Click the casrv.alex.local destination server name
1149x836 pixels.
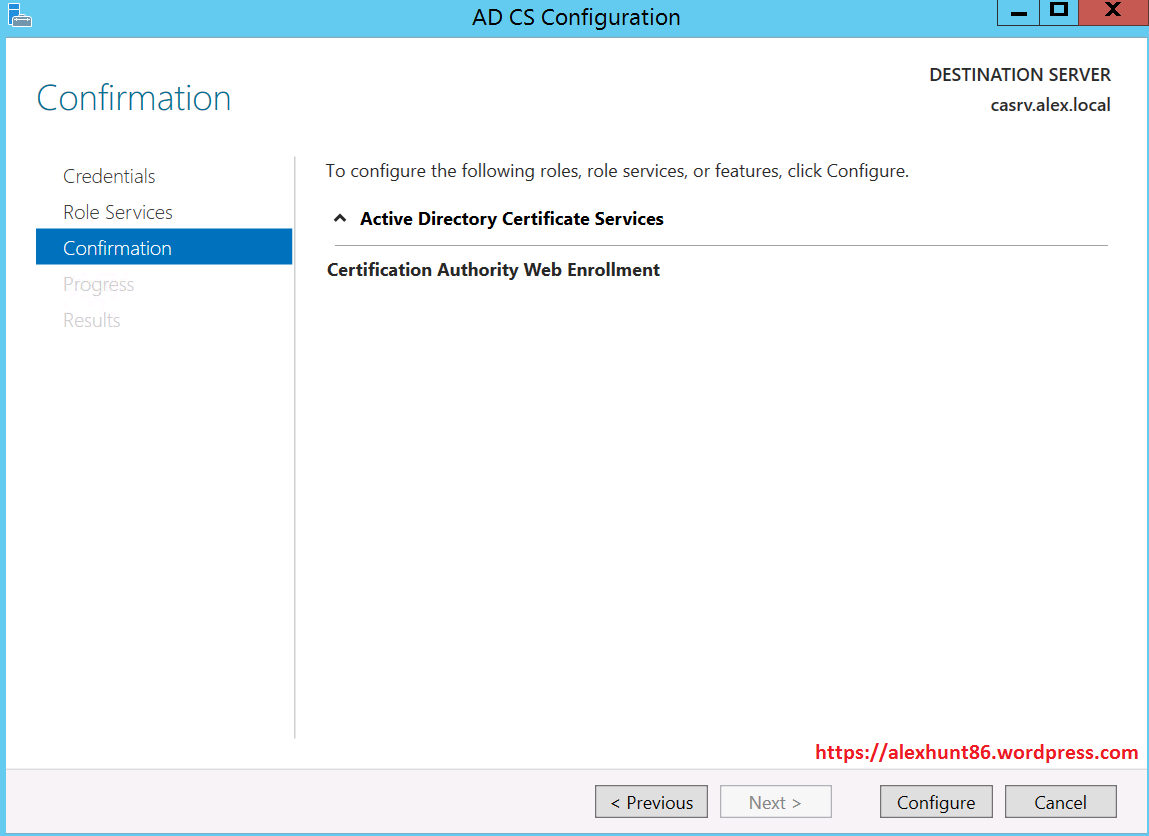[1050, 105]
